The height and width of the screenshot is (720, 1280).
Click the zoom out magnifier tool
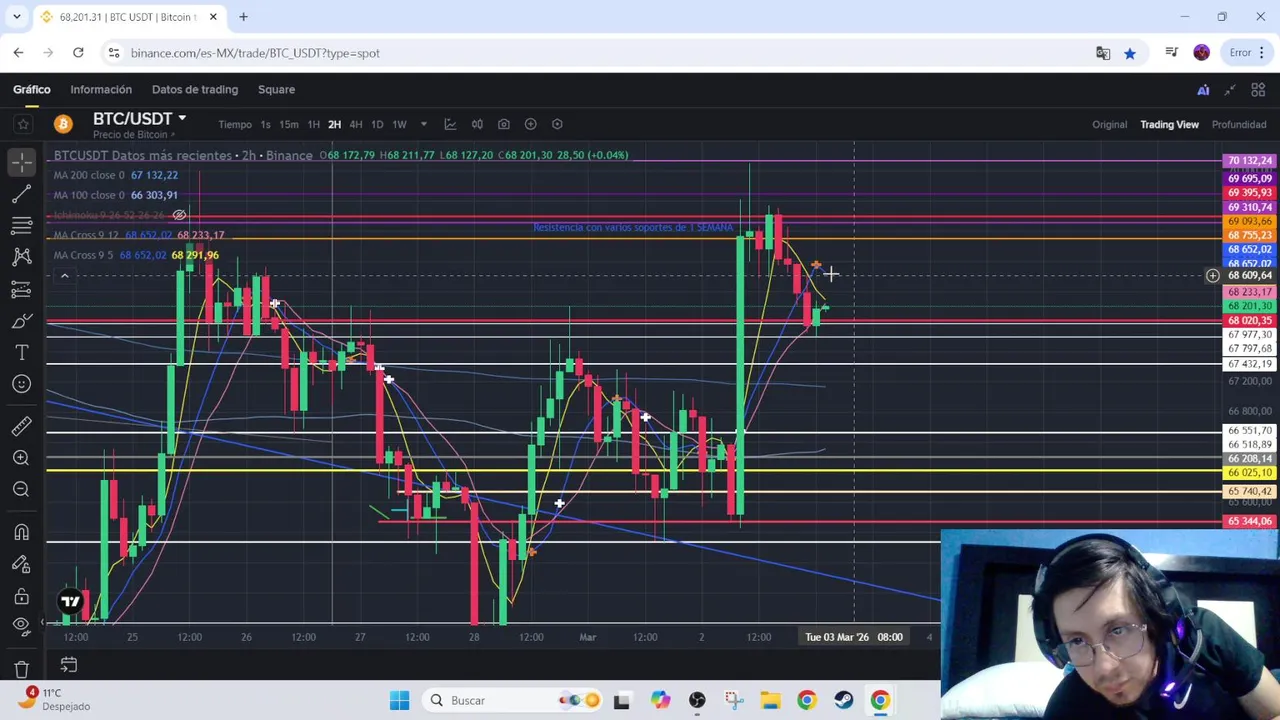pos(22,489)
